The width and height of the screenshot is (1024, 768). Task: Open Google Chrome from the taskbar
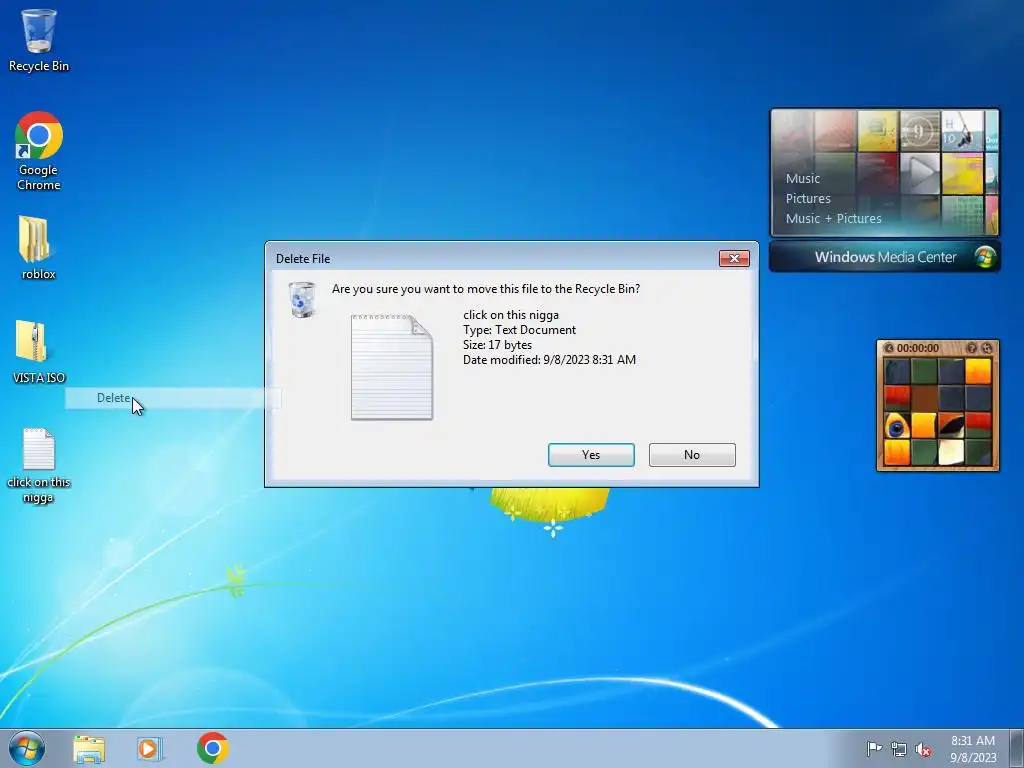(212, 748)
